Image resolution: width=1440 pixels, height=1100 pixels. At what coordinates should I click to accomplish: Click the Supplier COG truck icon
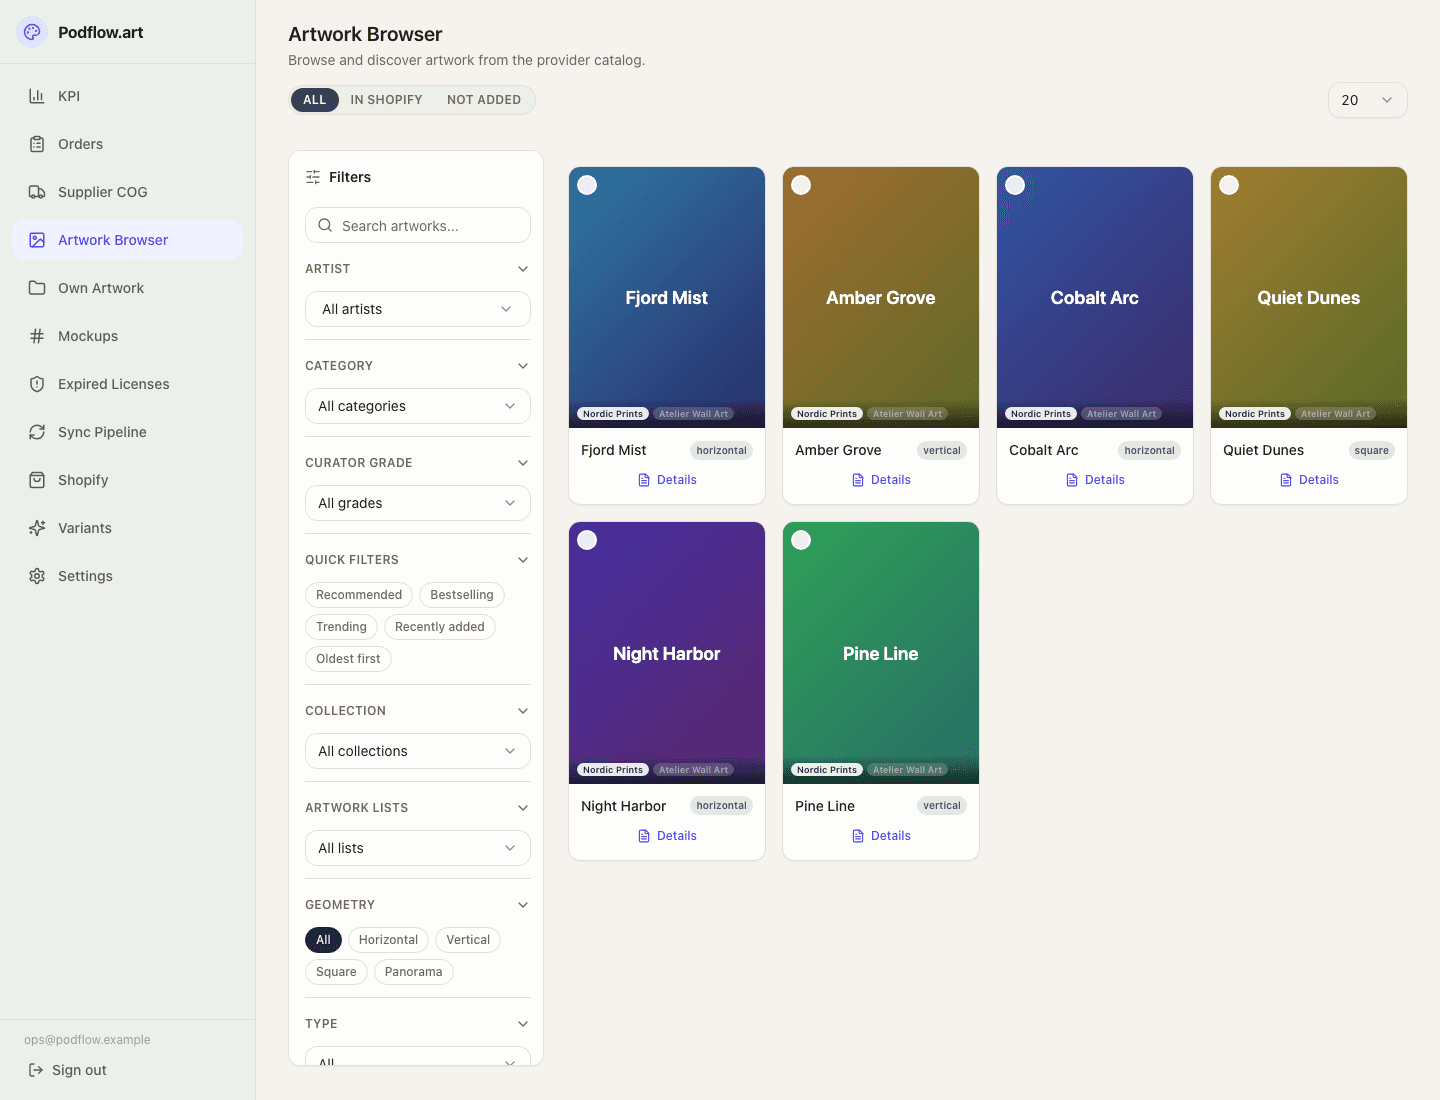point(37,192)
